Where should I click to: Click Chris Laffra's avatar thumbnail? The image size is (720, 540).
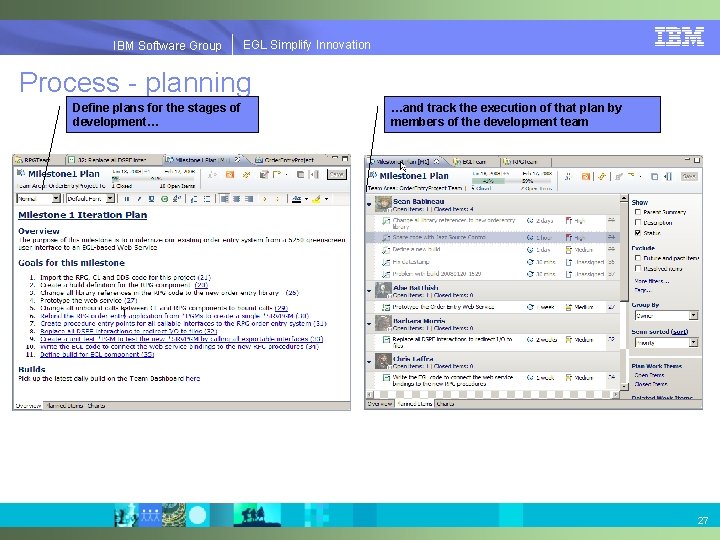[383, 361]
